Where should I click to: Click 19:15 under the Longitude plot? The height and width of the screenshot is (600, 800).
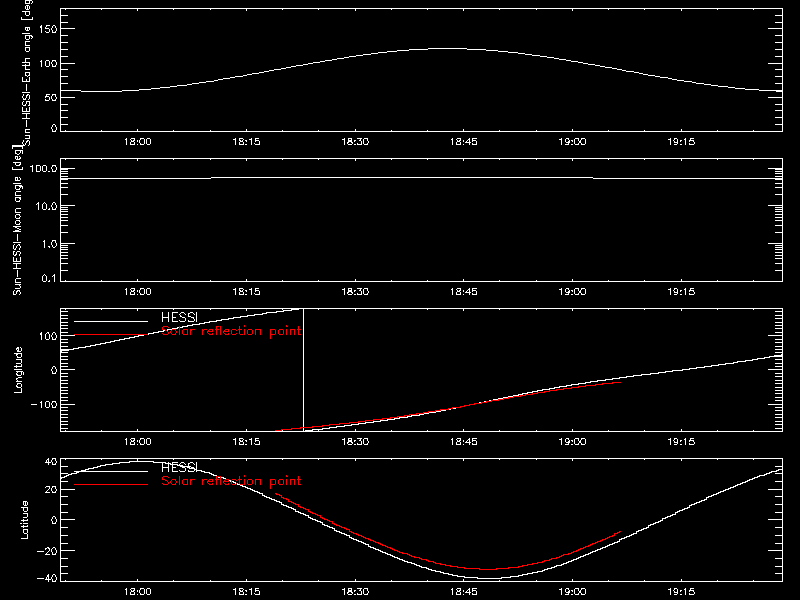pyautogui.click(x=681, y=442)
